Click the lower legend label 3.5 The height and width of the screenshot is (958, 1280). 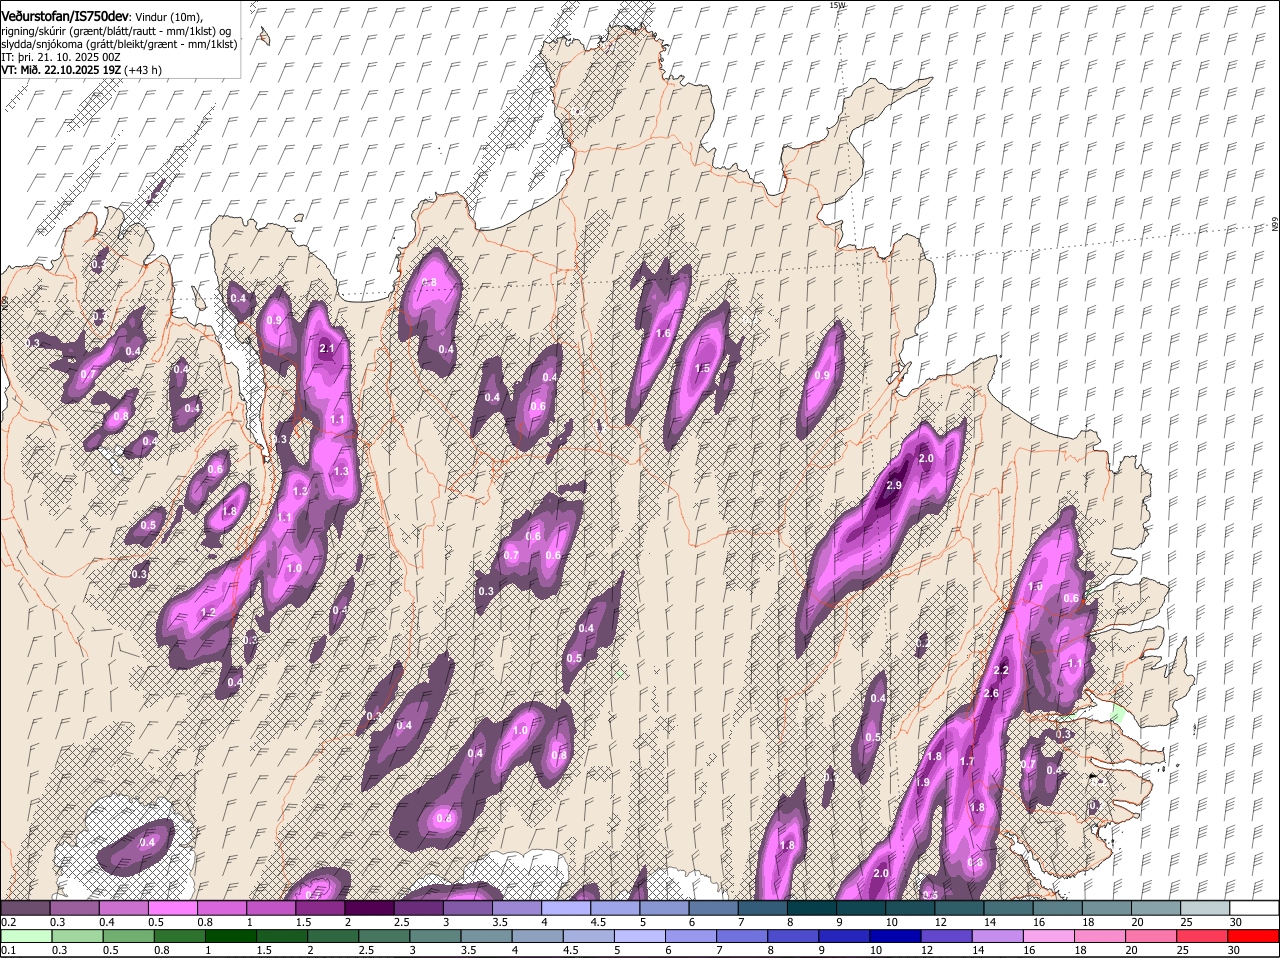pos(467,951)
